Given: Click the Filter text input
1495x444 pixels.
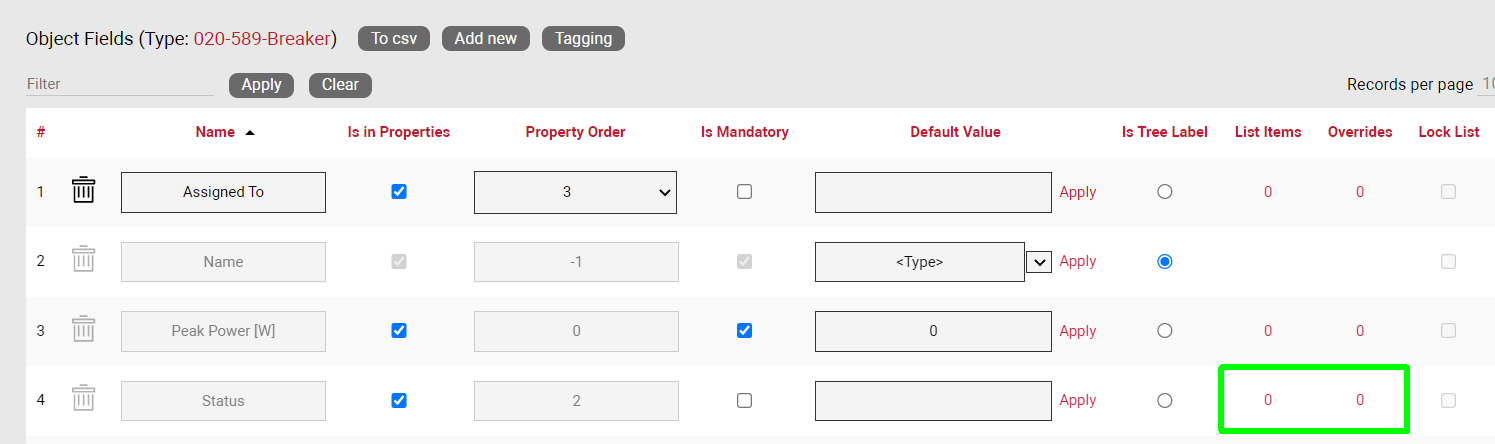Looking at the screenshot, I should click(120, 84).
